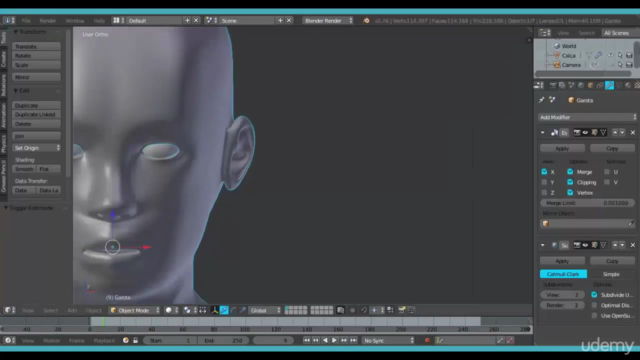The height and width of the screenshot is (360, 640).
Task: Click the OpenGL render image icon
Action: pyautogui.click(x=402, y=310)
